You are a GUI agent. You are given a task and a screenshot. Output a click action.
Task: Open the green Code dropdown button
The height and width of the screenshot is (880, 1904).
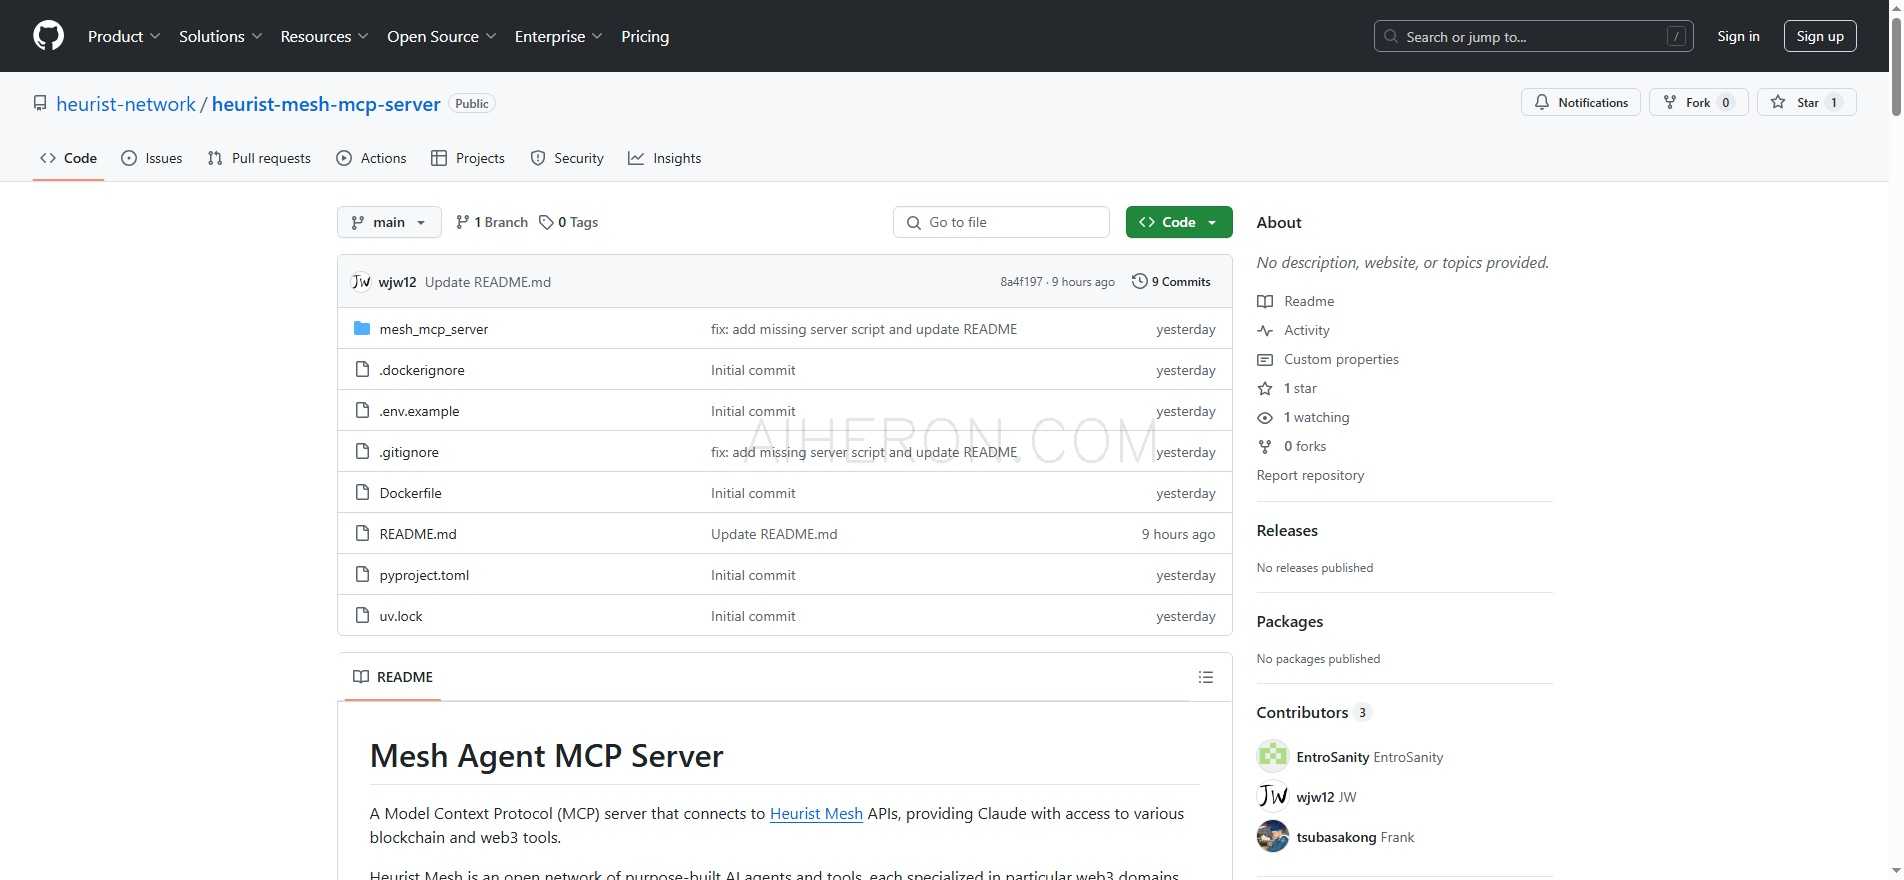[1179, 222]
